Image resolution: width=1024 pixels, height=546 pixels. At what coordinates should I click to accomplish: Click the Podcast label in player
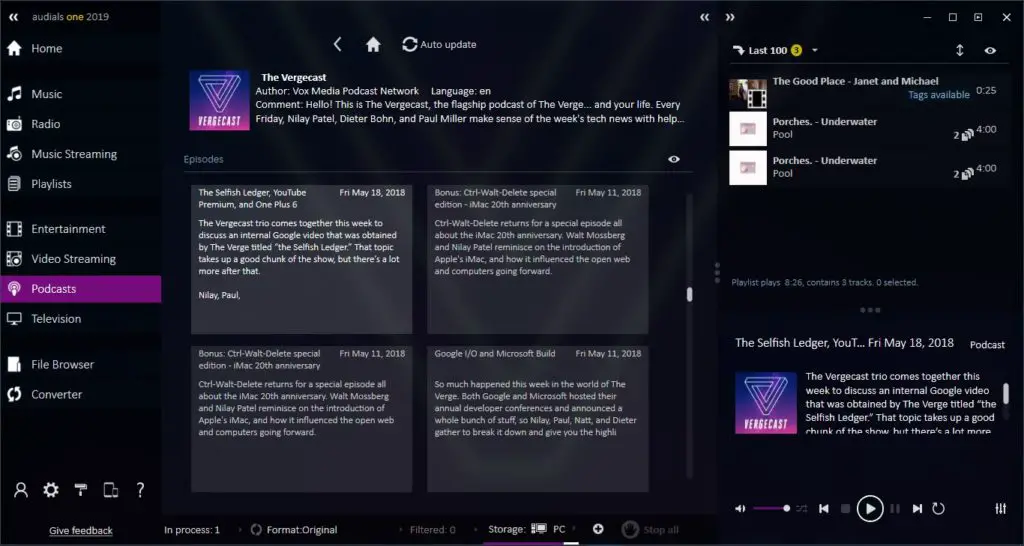click(x=987, y=345)
